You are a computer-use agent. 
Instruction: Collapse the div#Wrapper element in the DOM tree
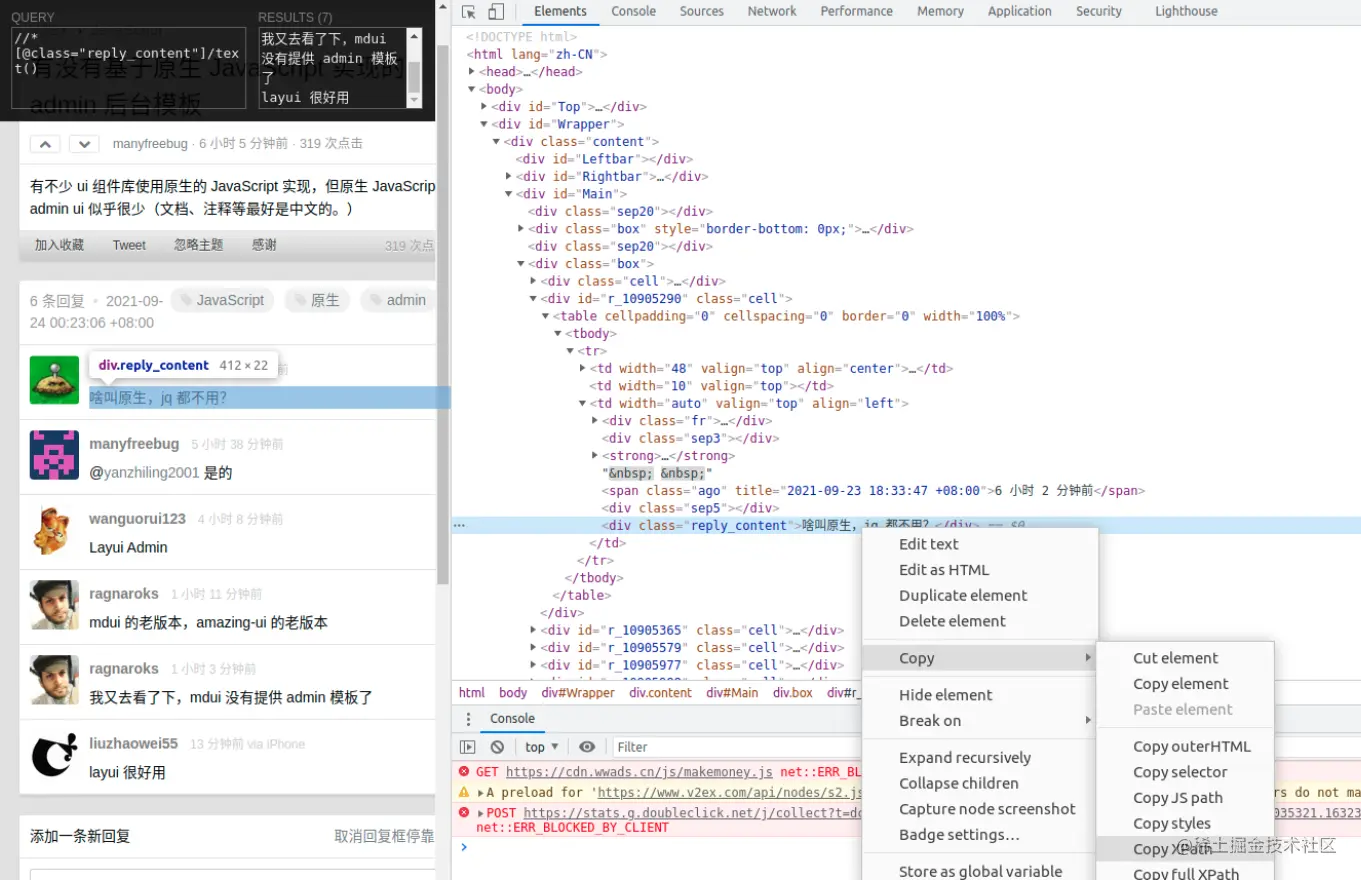484,124
